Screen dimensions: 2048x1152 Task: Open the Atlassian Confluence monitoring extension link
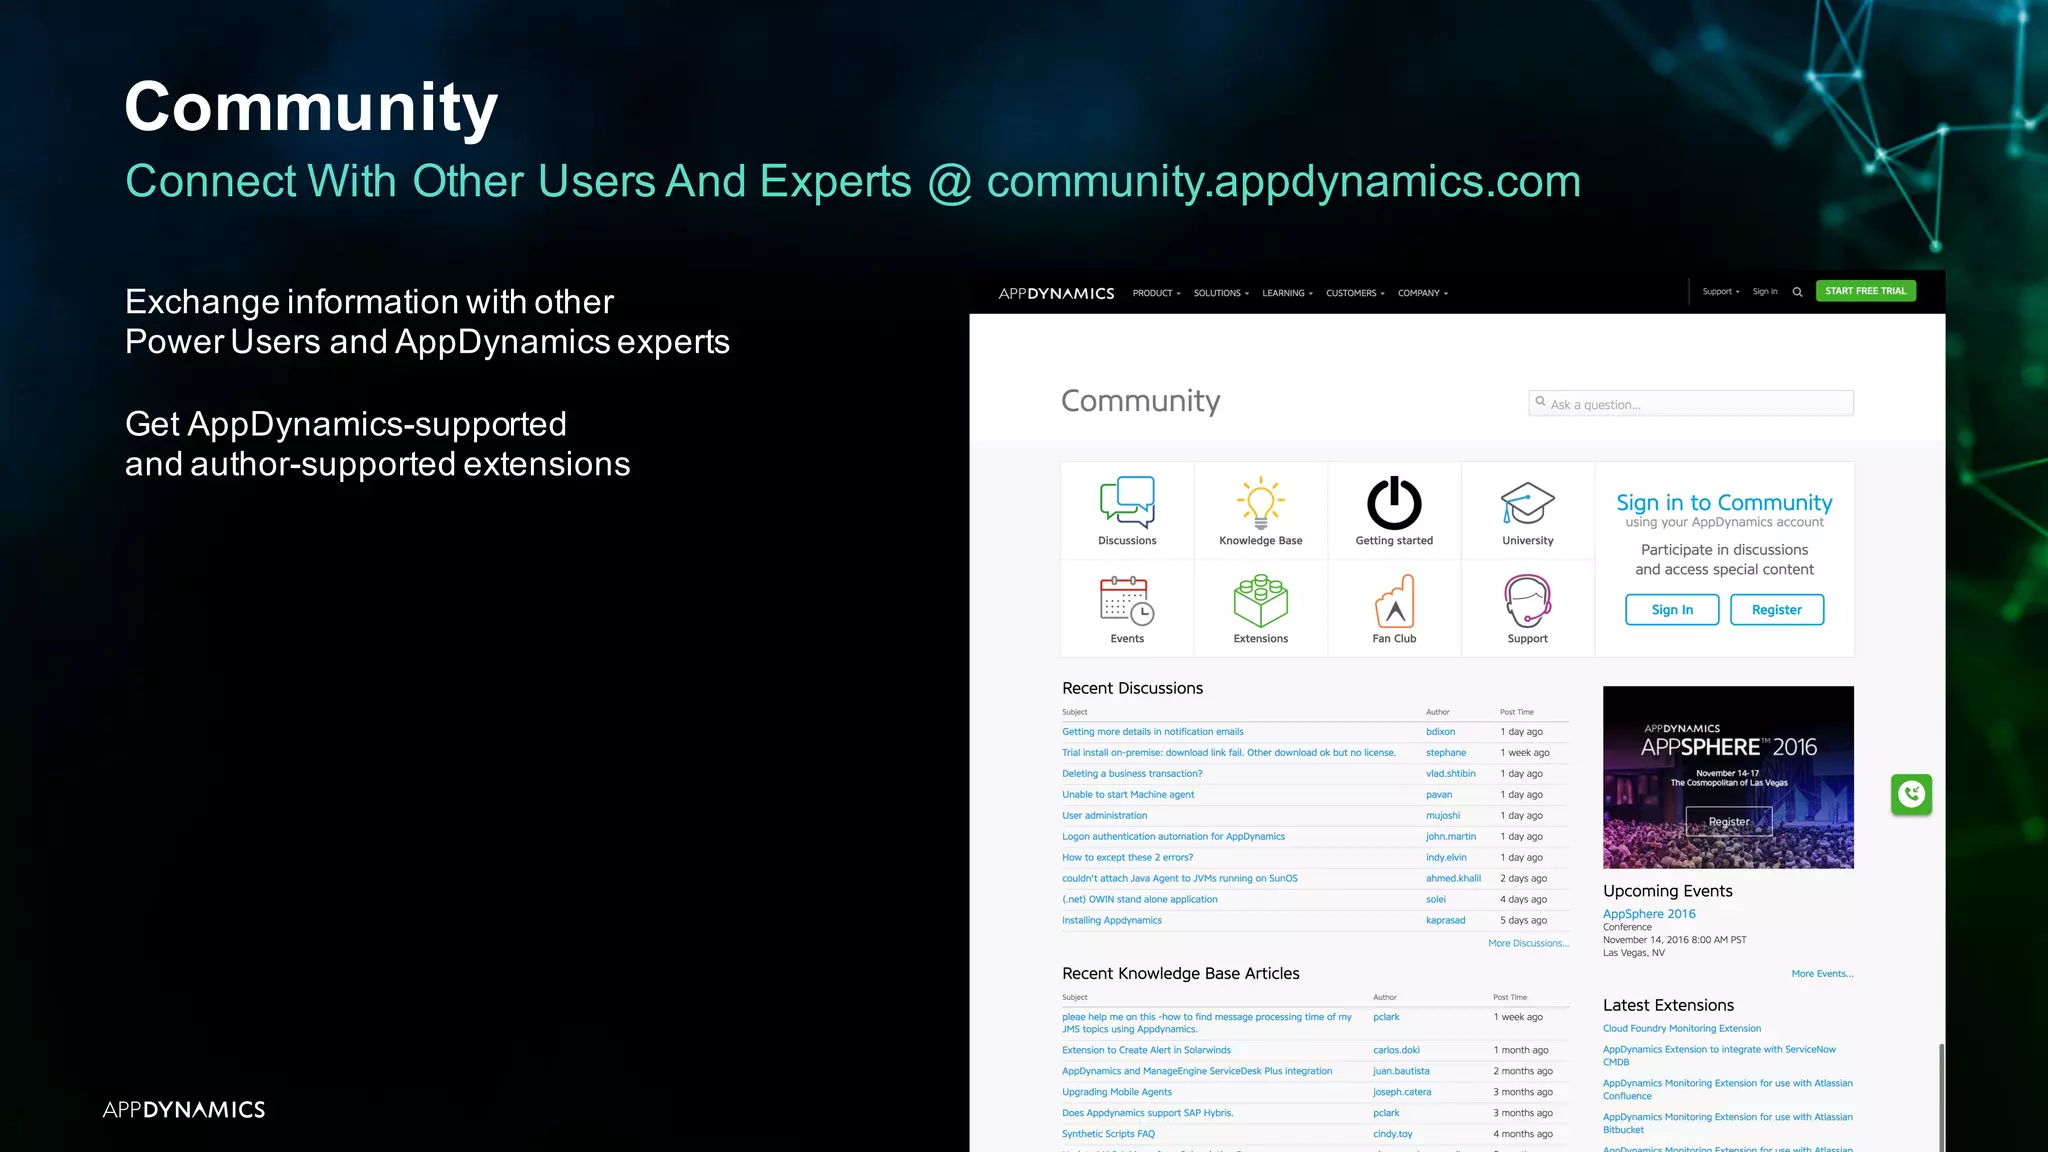(1727, 1090)
